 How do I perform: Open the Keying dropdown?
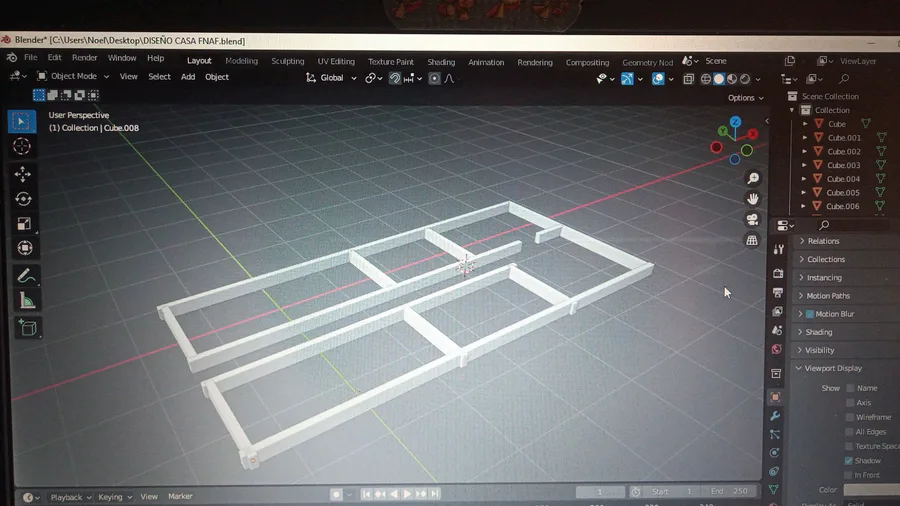(x=114, y=497)
